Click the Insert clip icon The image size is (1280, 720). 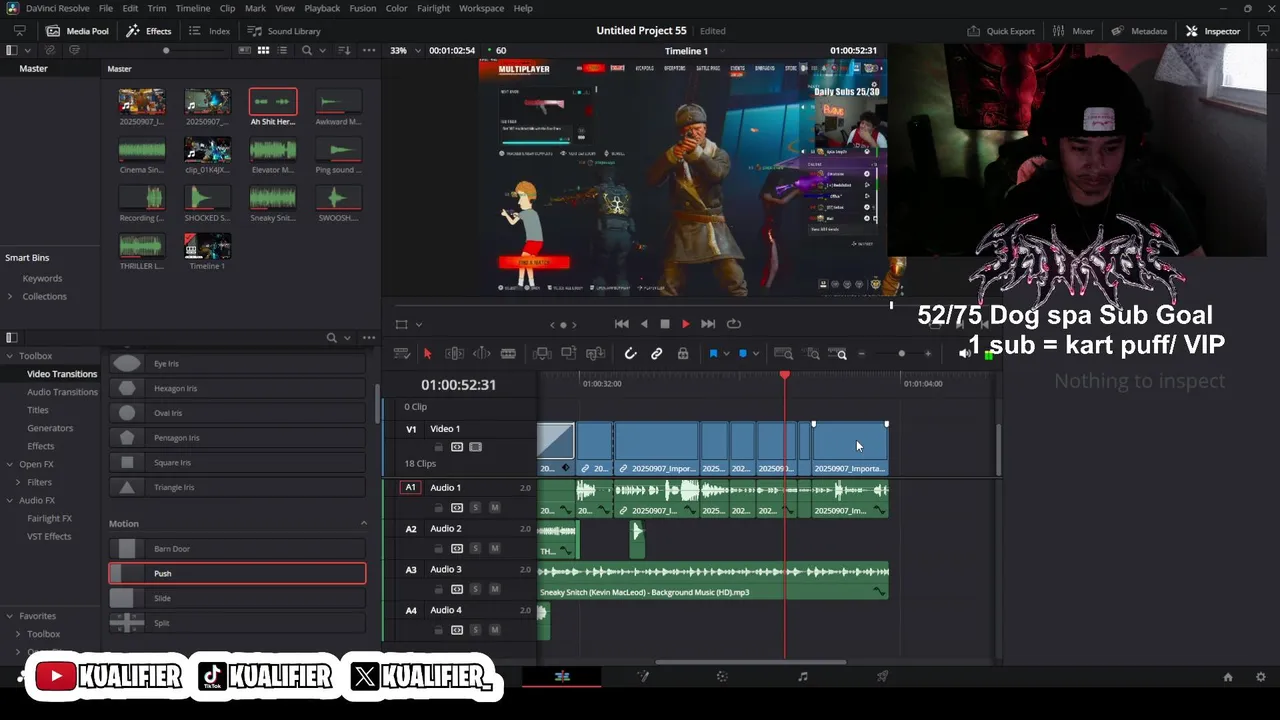542,354
